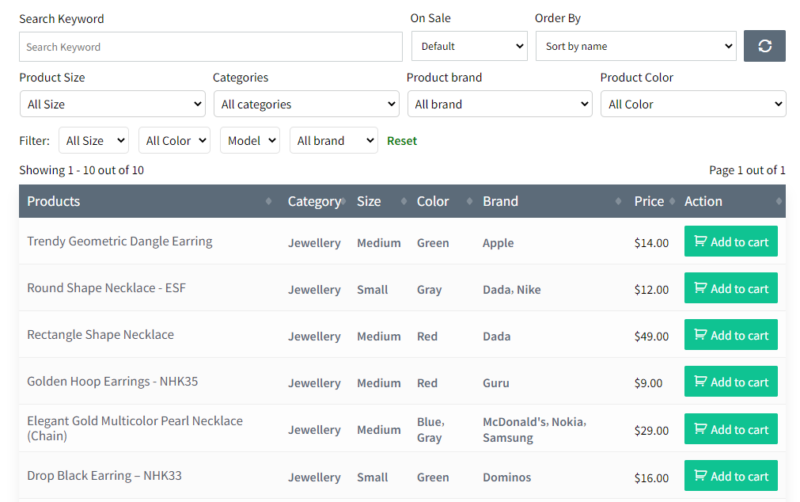Sort table by Size column arrow

(404, 201)
